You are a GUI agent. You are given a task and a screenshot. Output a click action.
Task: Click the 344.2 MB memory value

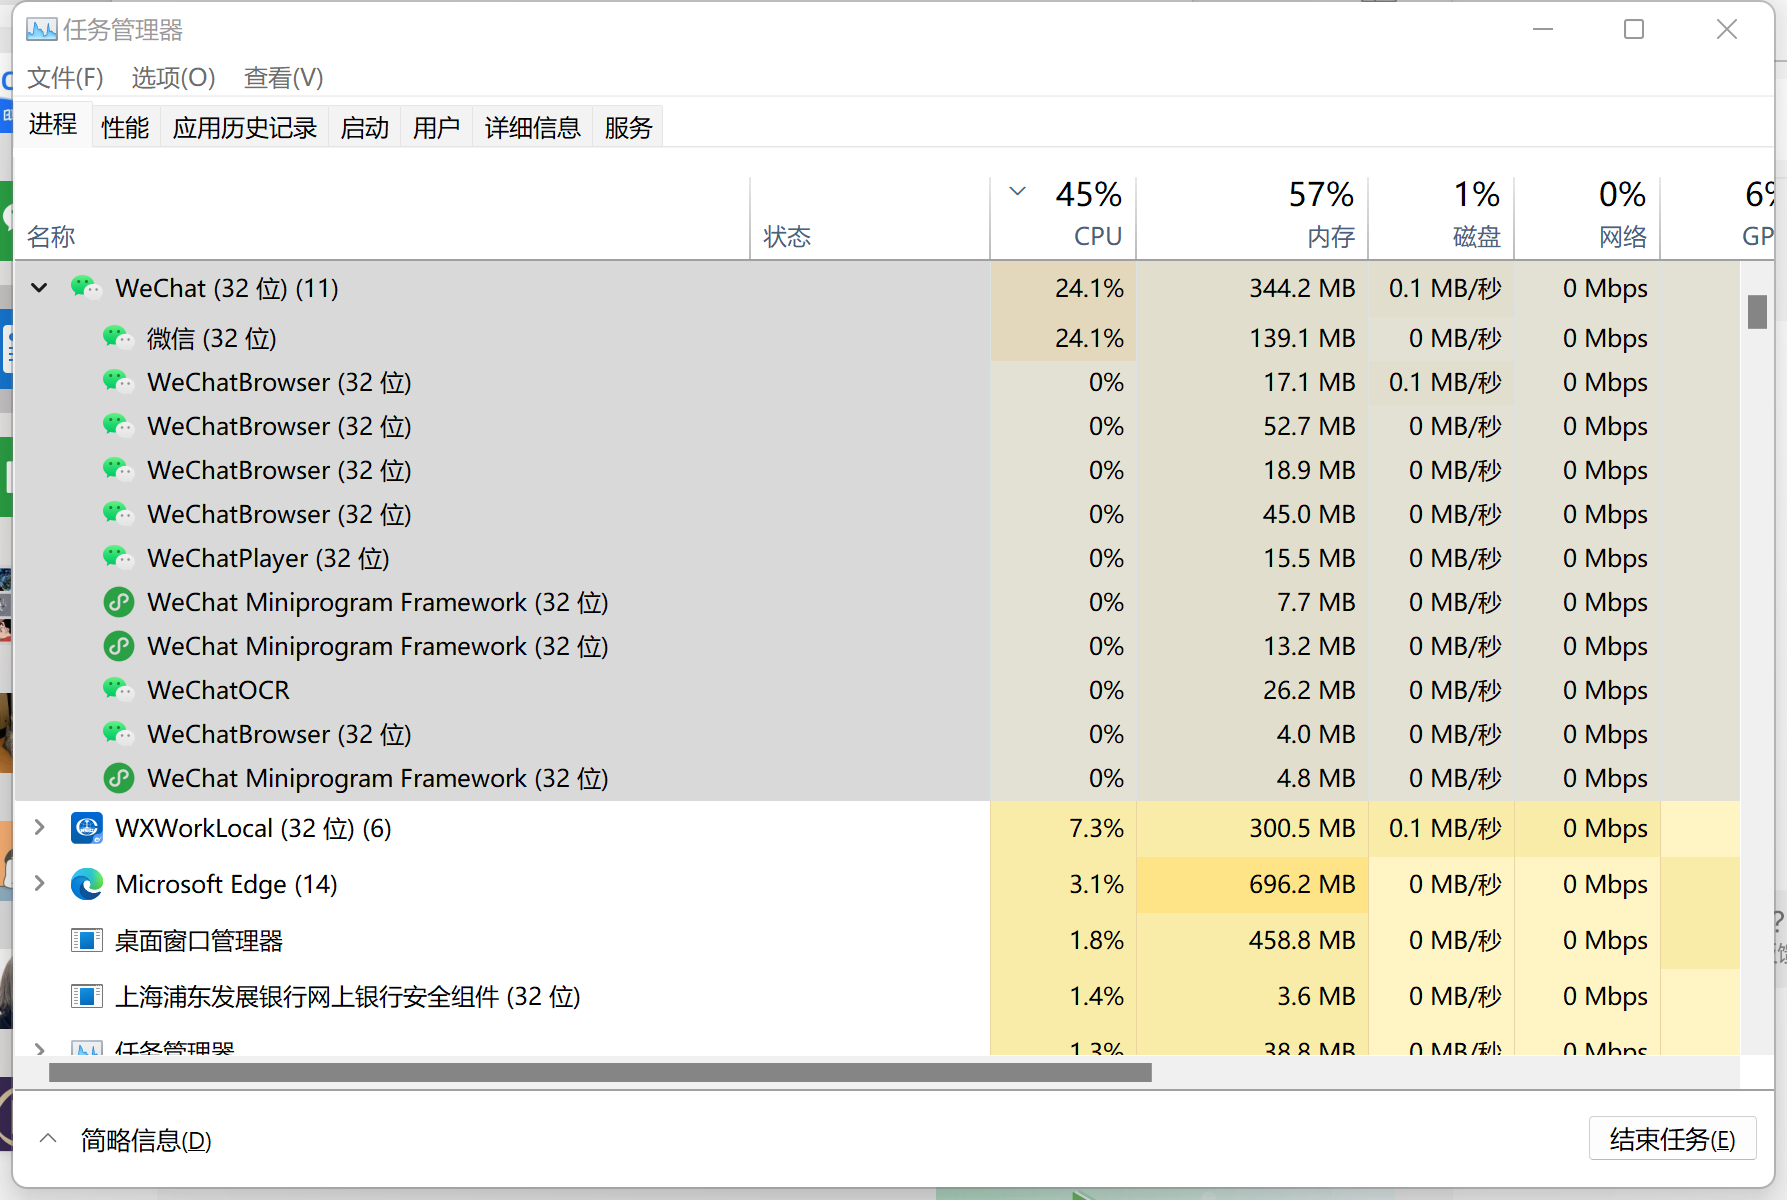(1302, 288)
